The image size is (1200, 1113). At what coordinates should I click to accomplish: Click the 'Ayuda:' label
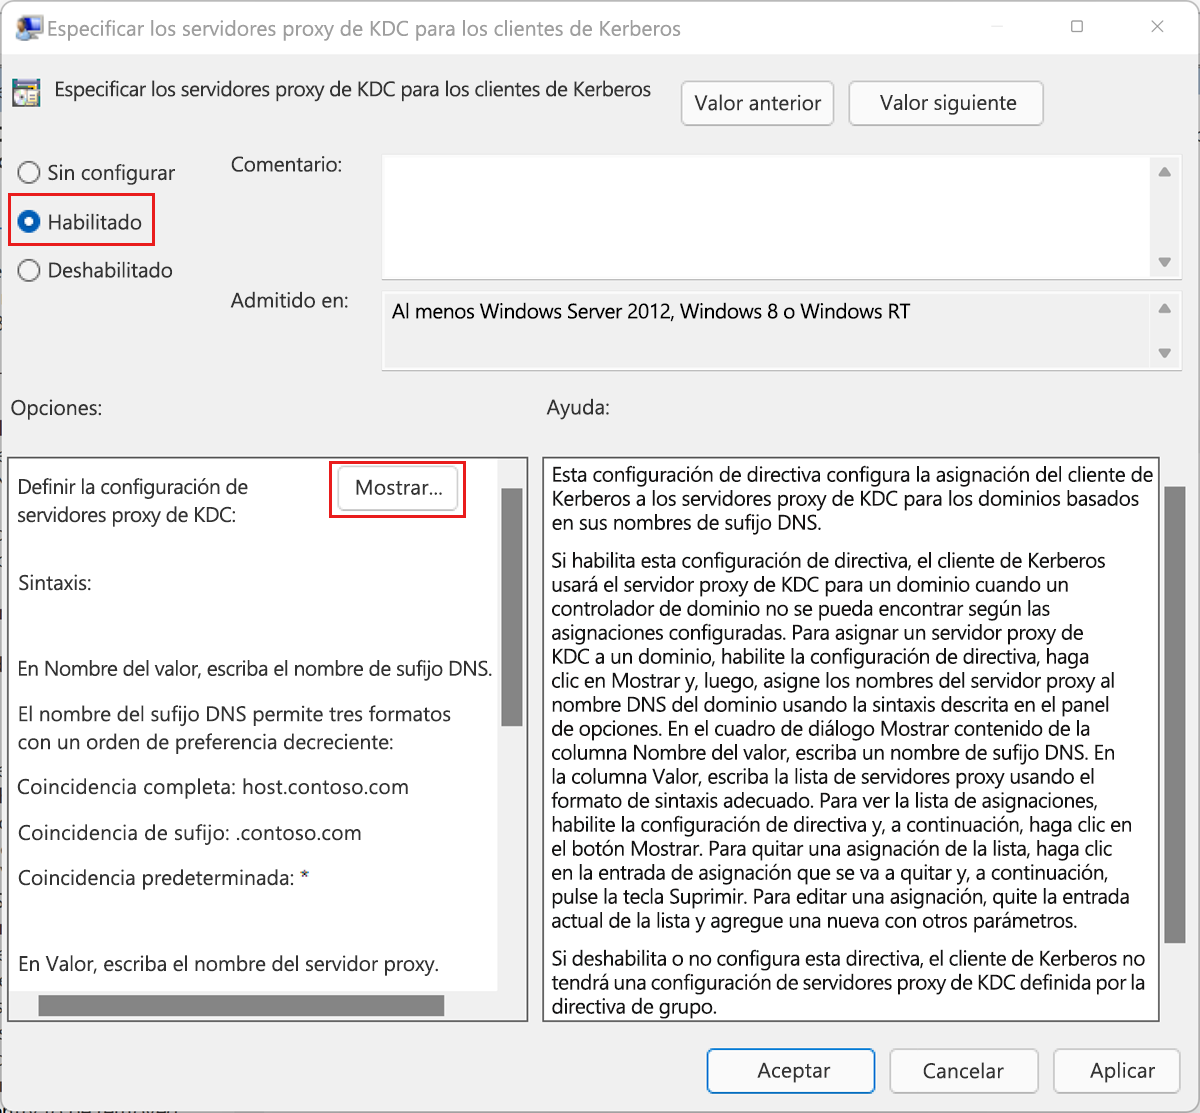point(578,408)
